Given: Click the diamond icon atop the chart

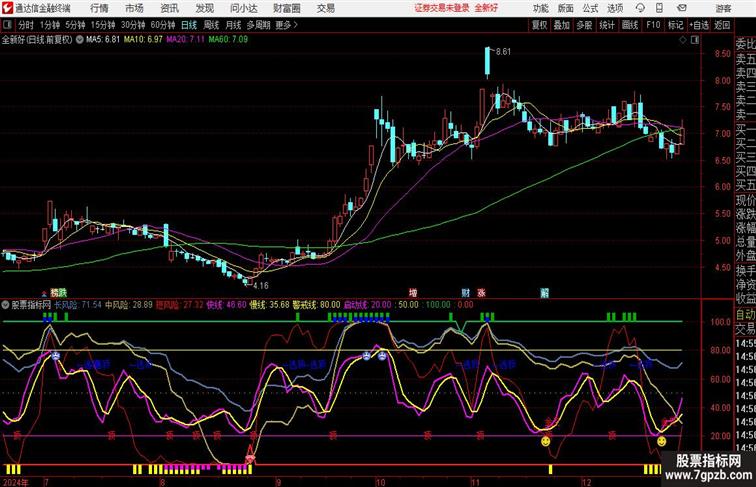Looking at the screenshot, I should tap(683, 40).
